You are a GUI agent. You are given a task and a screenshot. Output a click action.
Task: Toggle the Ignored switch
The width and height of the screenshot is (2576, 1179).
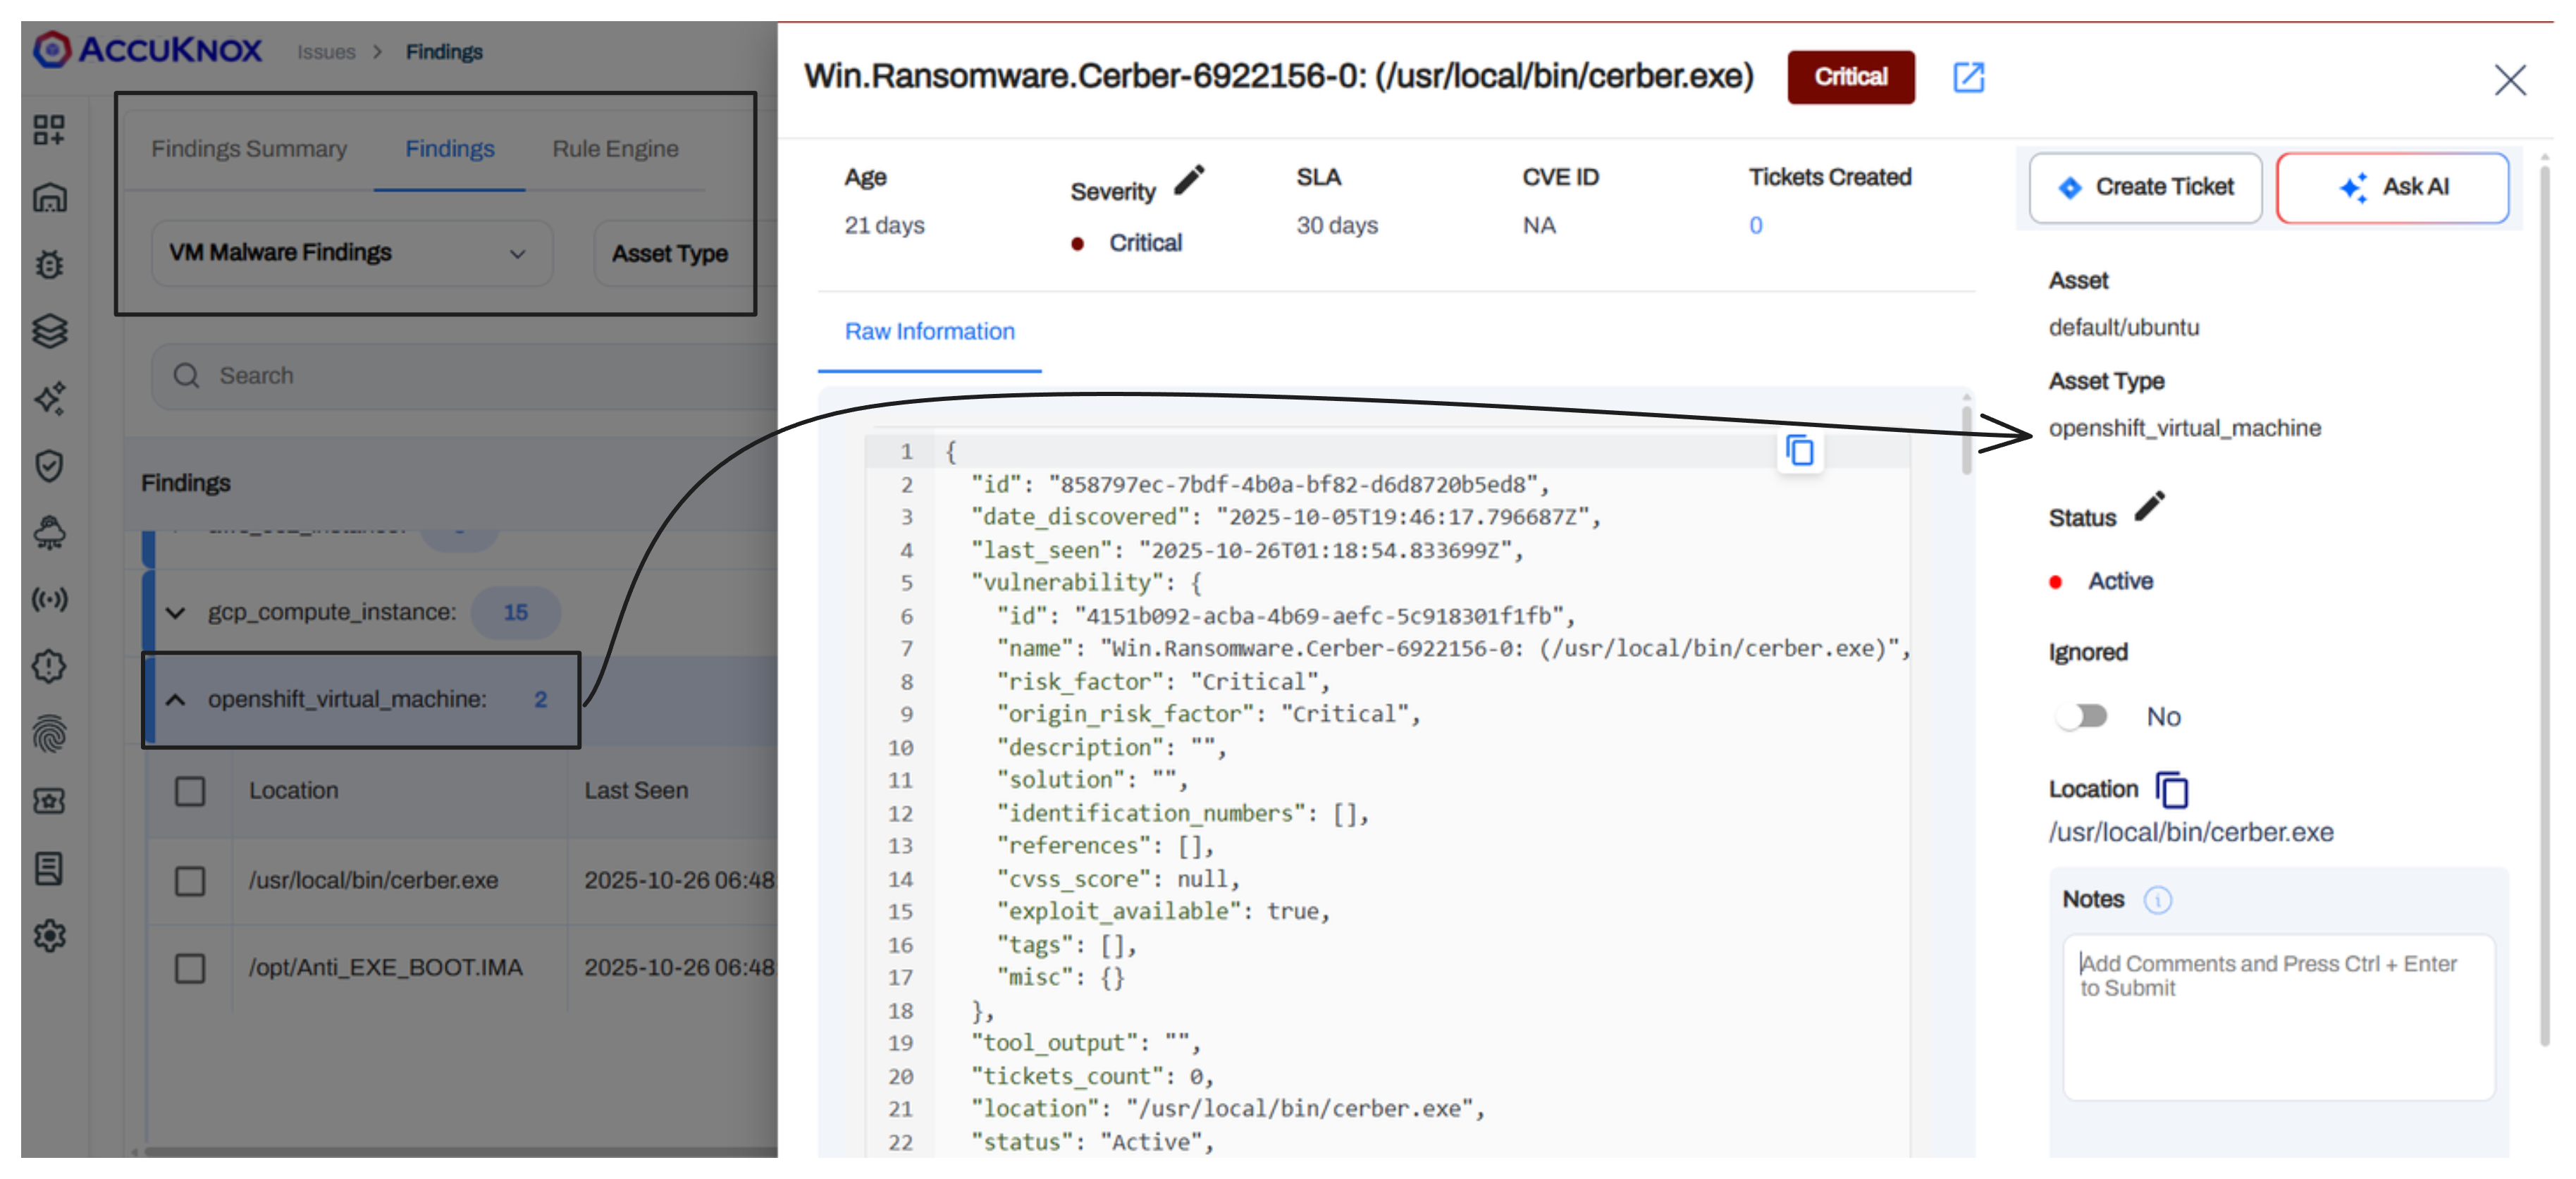(2082, 716)
